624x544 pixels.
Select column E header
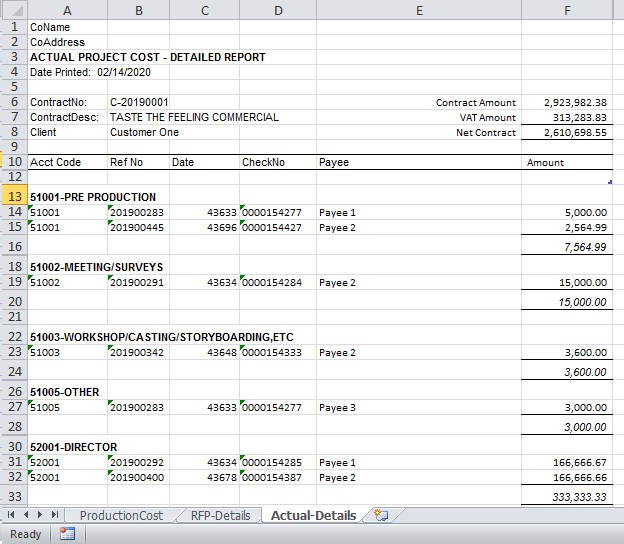click(418, 10)
